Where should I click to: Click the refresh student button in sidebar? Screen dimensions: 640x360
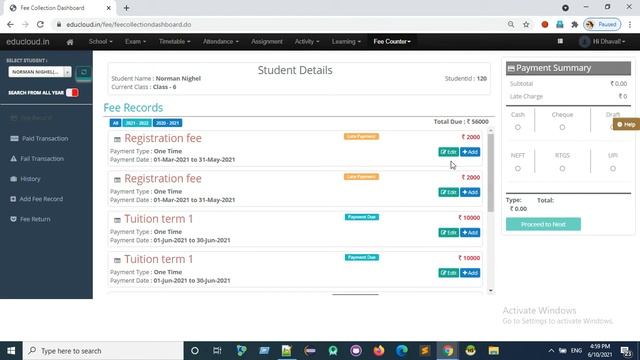tap(84, 72)
